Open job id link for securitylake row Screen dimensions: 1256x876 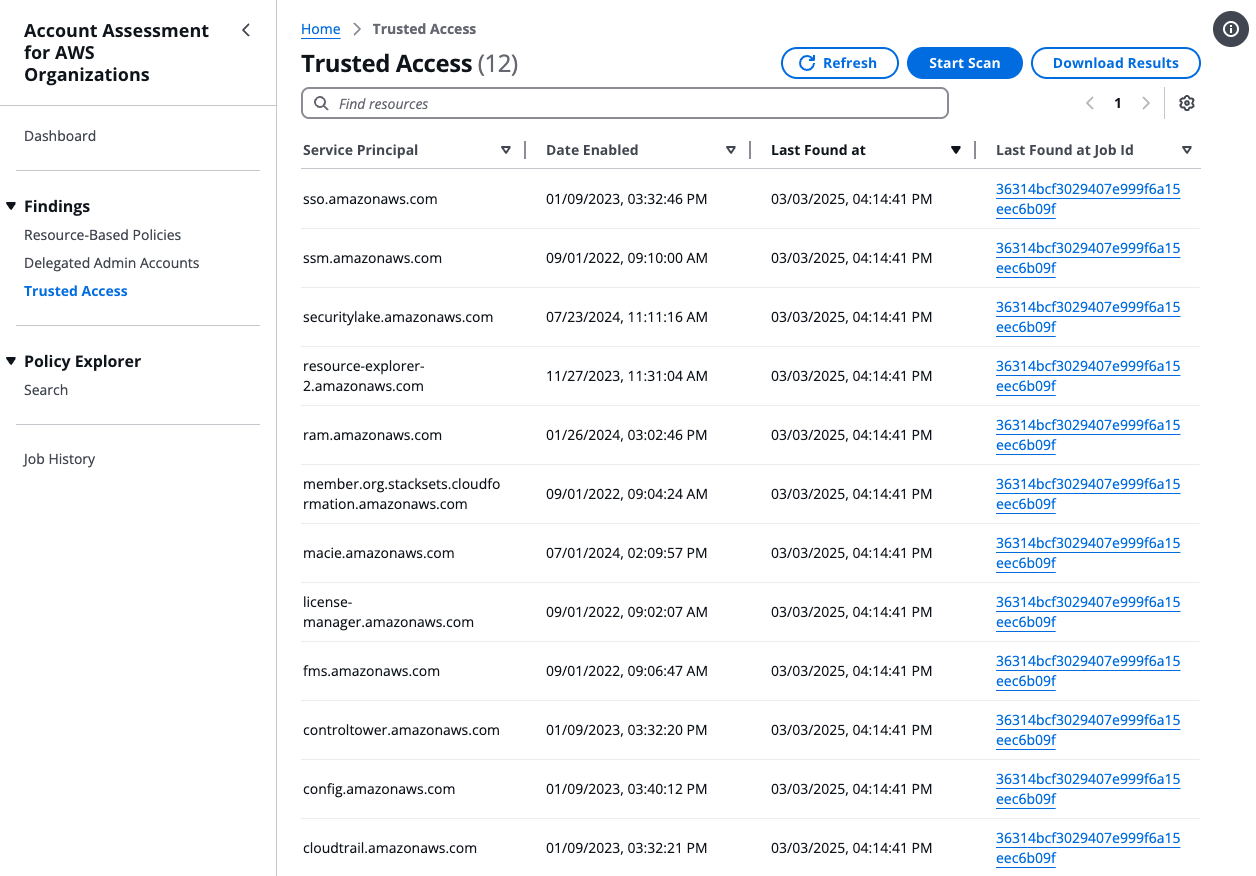pyautogui.click(x=1088, y=317)
